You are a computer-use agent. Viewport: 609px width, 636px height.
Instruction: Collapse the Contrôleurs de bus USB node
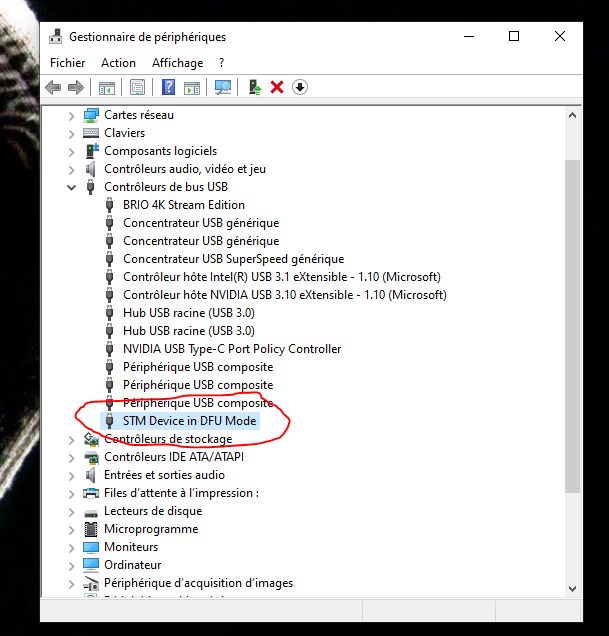click(x=71, y=187)
